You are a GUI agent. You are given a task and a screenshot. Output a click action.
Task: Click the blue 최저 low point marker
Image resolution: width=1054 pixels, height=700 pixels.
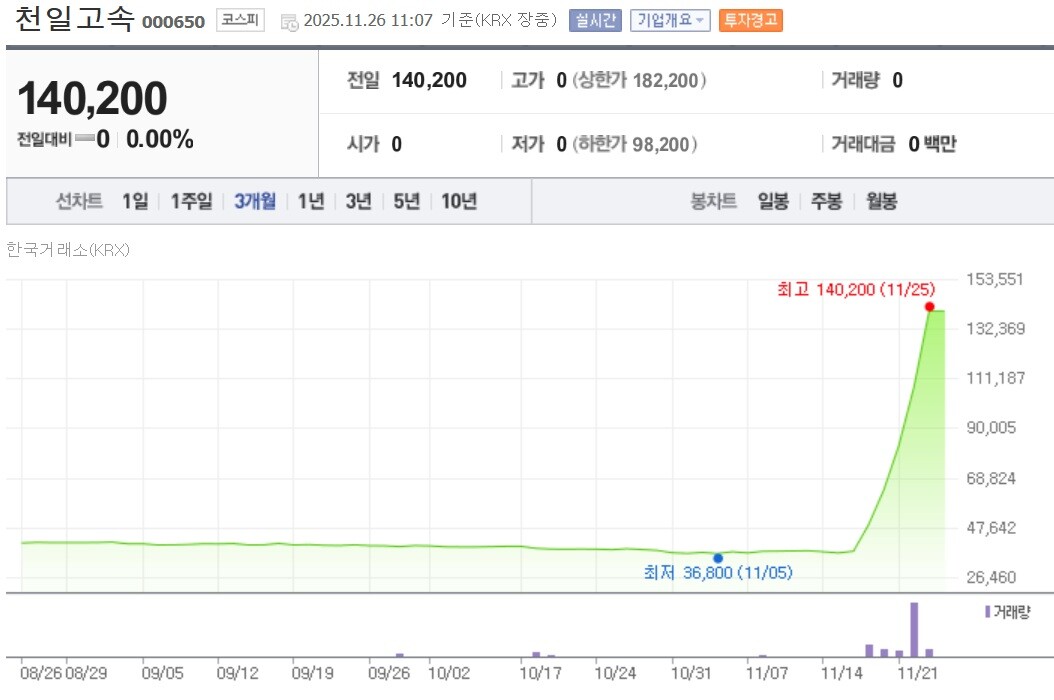pyautogui.click(x=718, y=558)
